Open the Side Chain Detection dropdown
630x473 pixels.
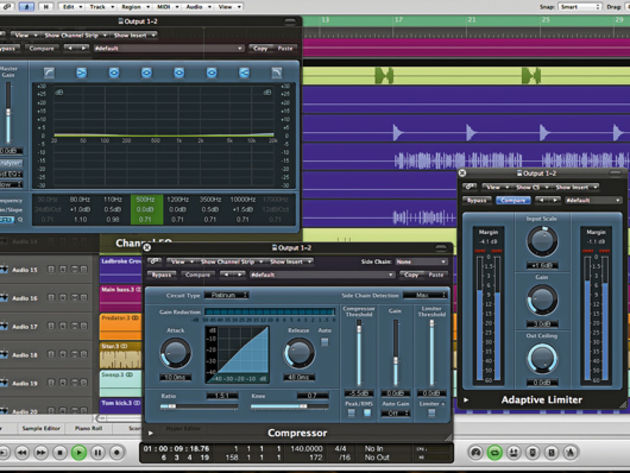[x=425, y=295]
